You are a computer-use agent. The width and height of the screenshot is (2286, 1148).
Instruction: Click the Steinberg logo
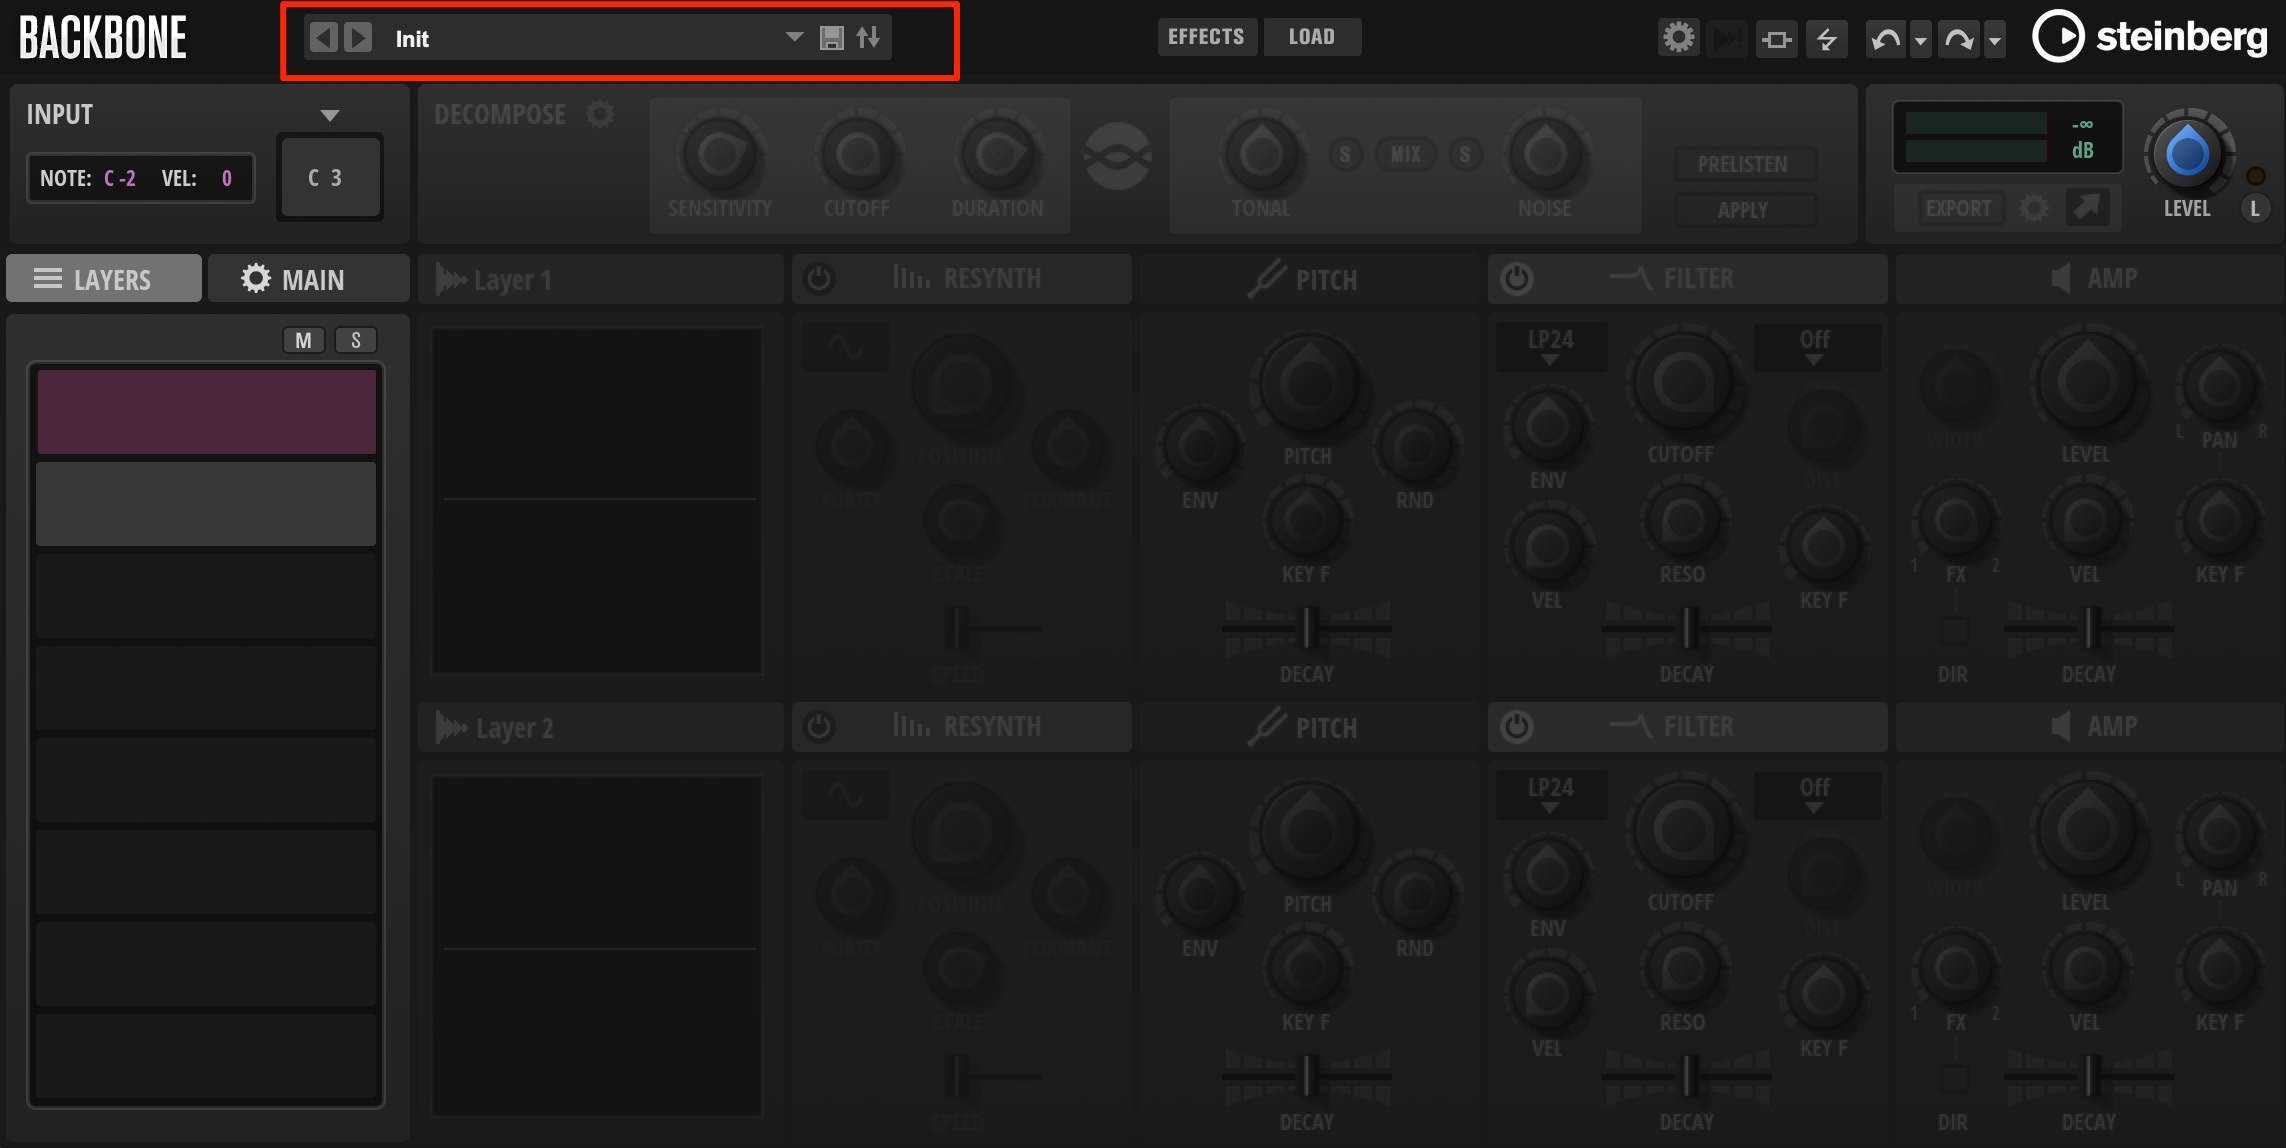point(2150,37)
